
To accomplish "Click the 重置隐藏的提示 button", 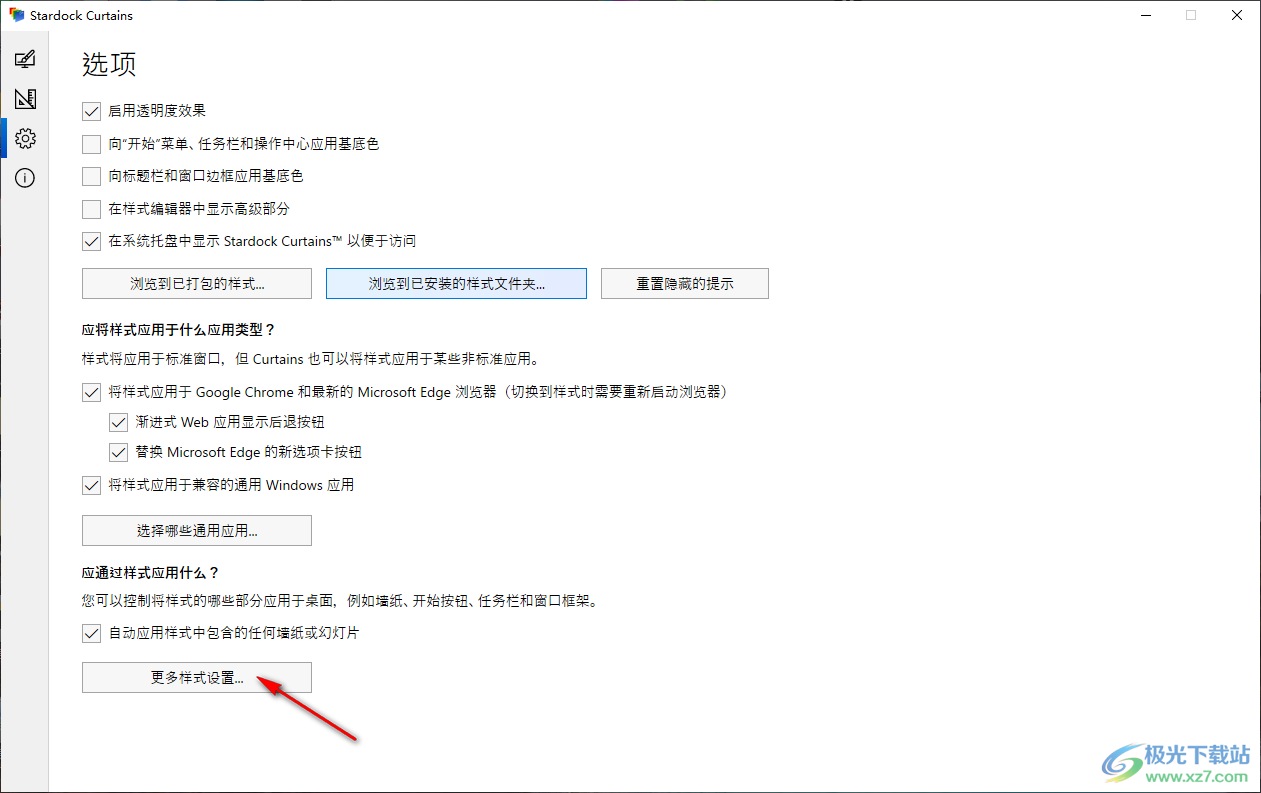I will tap(685, 283).
